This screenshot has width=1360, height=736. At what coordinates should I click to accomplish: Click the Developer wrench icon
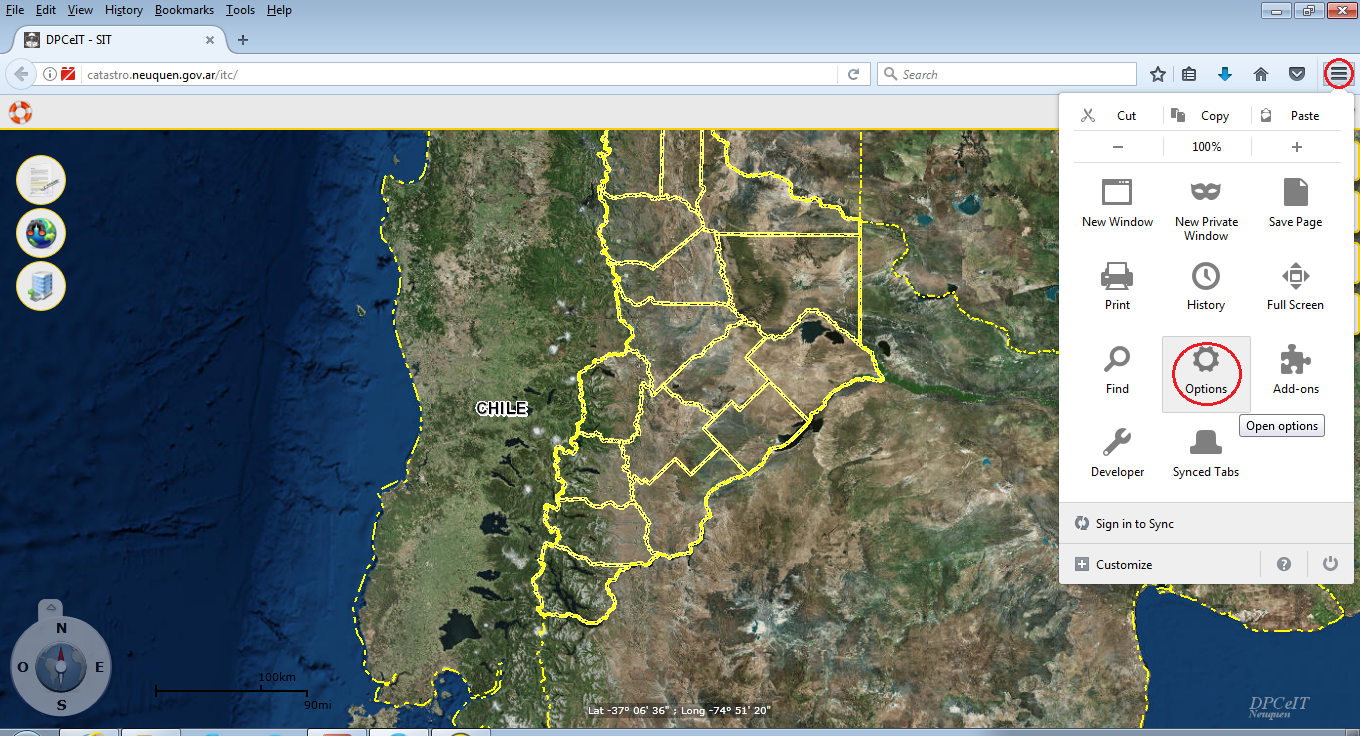pyautogui.click(x=1117, y=443)
